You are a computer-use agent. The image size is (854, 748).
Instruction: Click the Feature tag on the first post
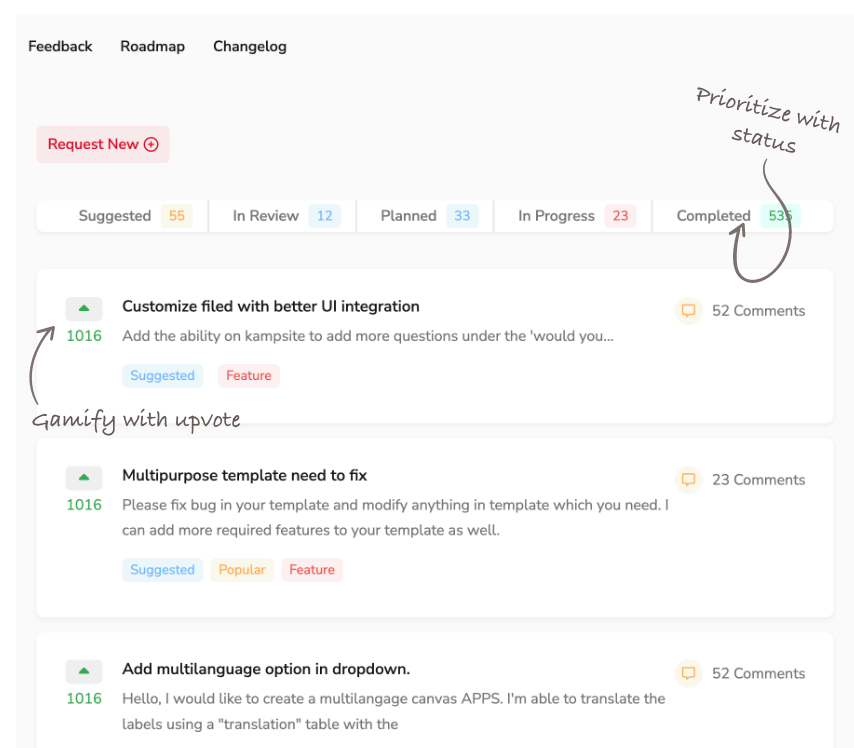pos(248,375)
